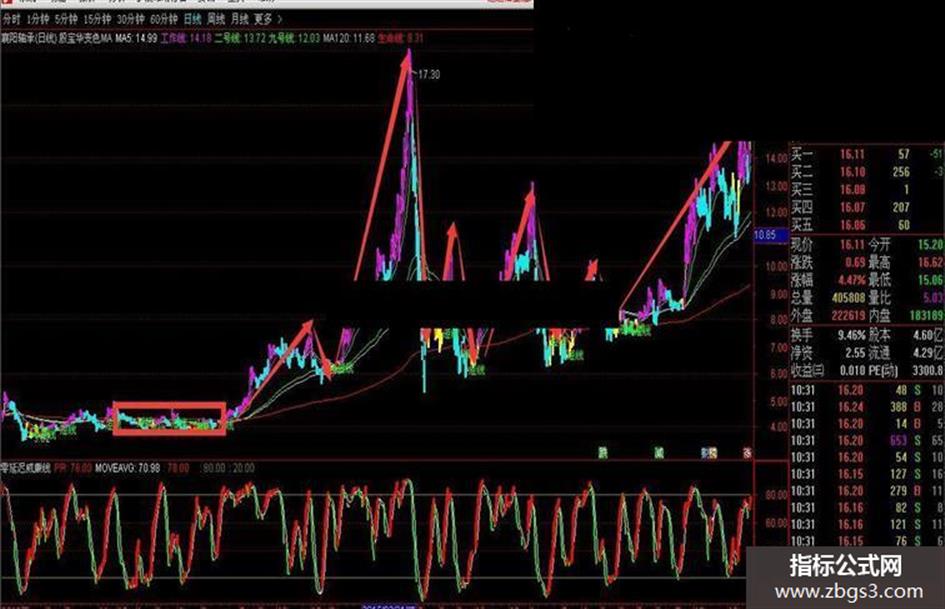Click the MA5: 14.99 indicator value
The width and height of the screenshot is (945, 609).
coord(136,38)
